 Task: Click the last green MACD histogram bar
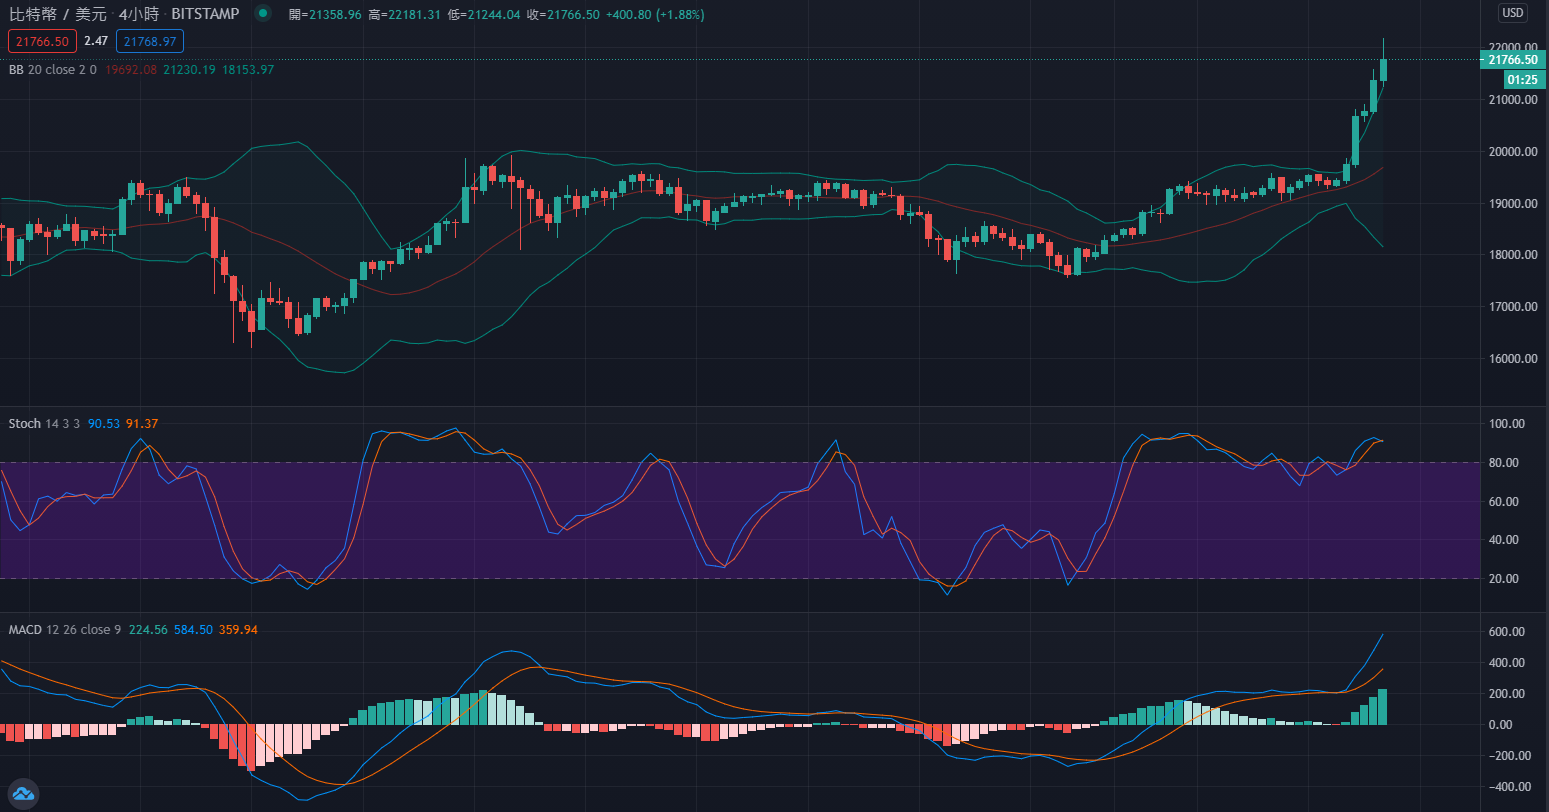pos(1383,707)
